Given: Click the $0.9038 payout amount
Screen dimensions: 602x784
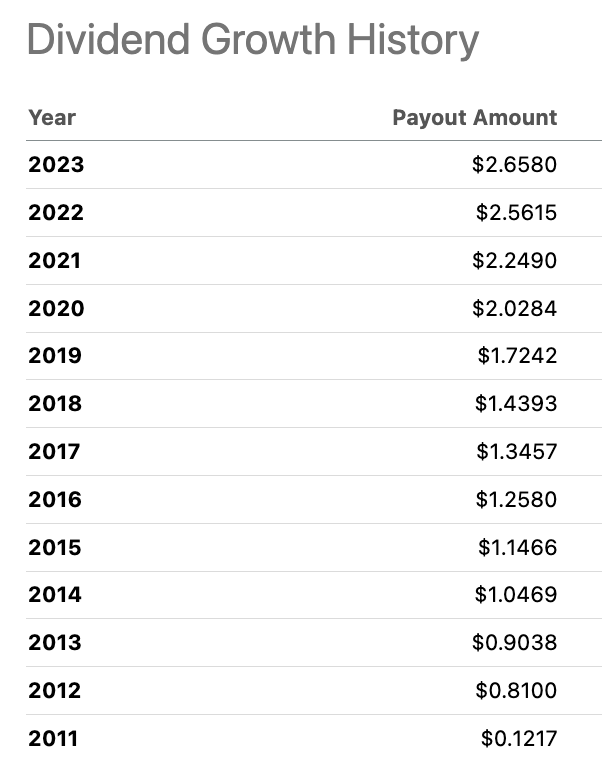Looking at the screenshot, I should coord(514,643).
